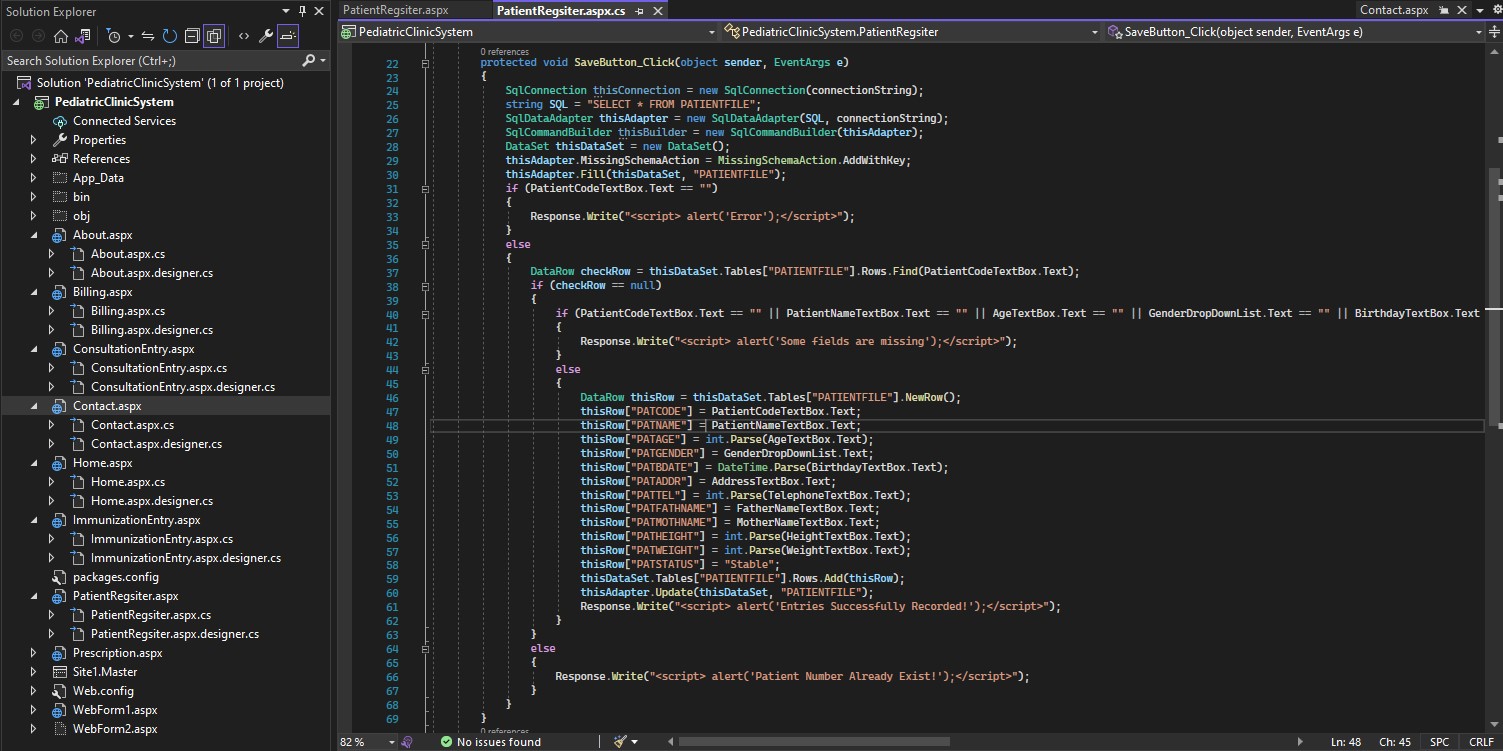Viewport: 1503px width, 751px height.
Task: Open the Contact.aspx preview tab
Action: (1393, 10)
